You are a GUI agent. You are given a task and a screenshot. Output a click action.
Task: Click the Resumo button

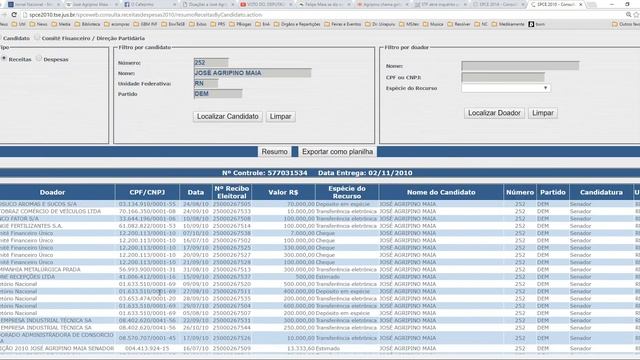pyautogui.click(x=274, y=151)
